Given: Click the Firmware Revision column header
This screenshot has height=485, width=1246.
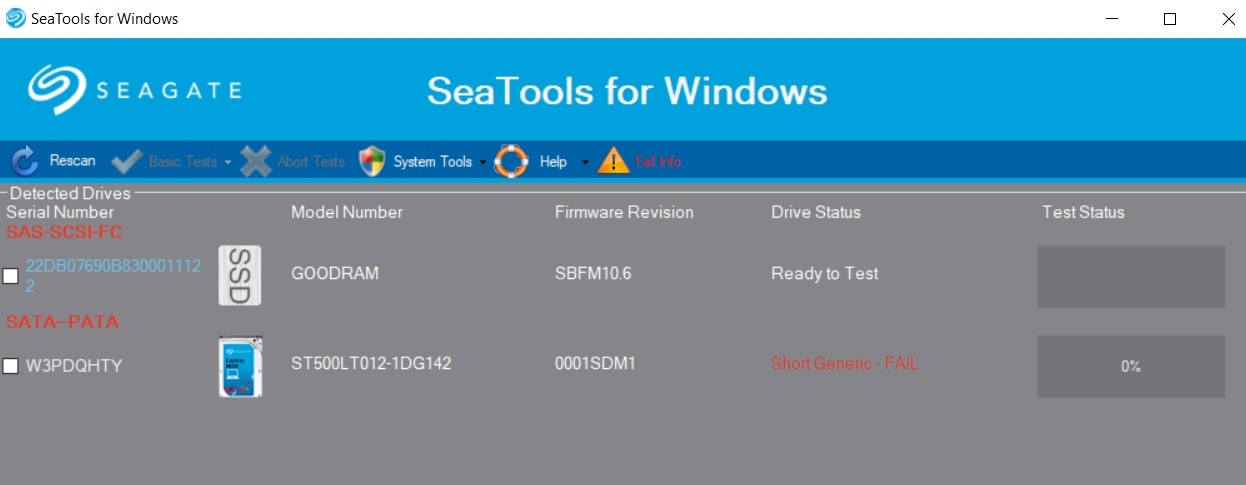Looking at the screenshot, I should (624, 212).
